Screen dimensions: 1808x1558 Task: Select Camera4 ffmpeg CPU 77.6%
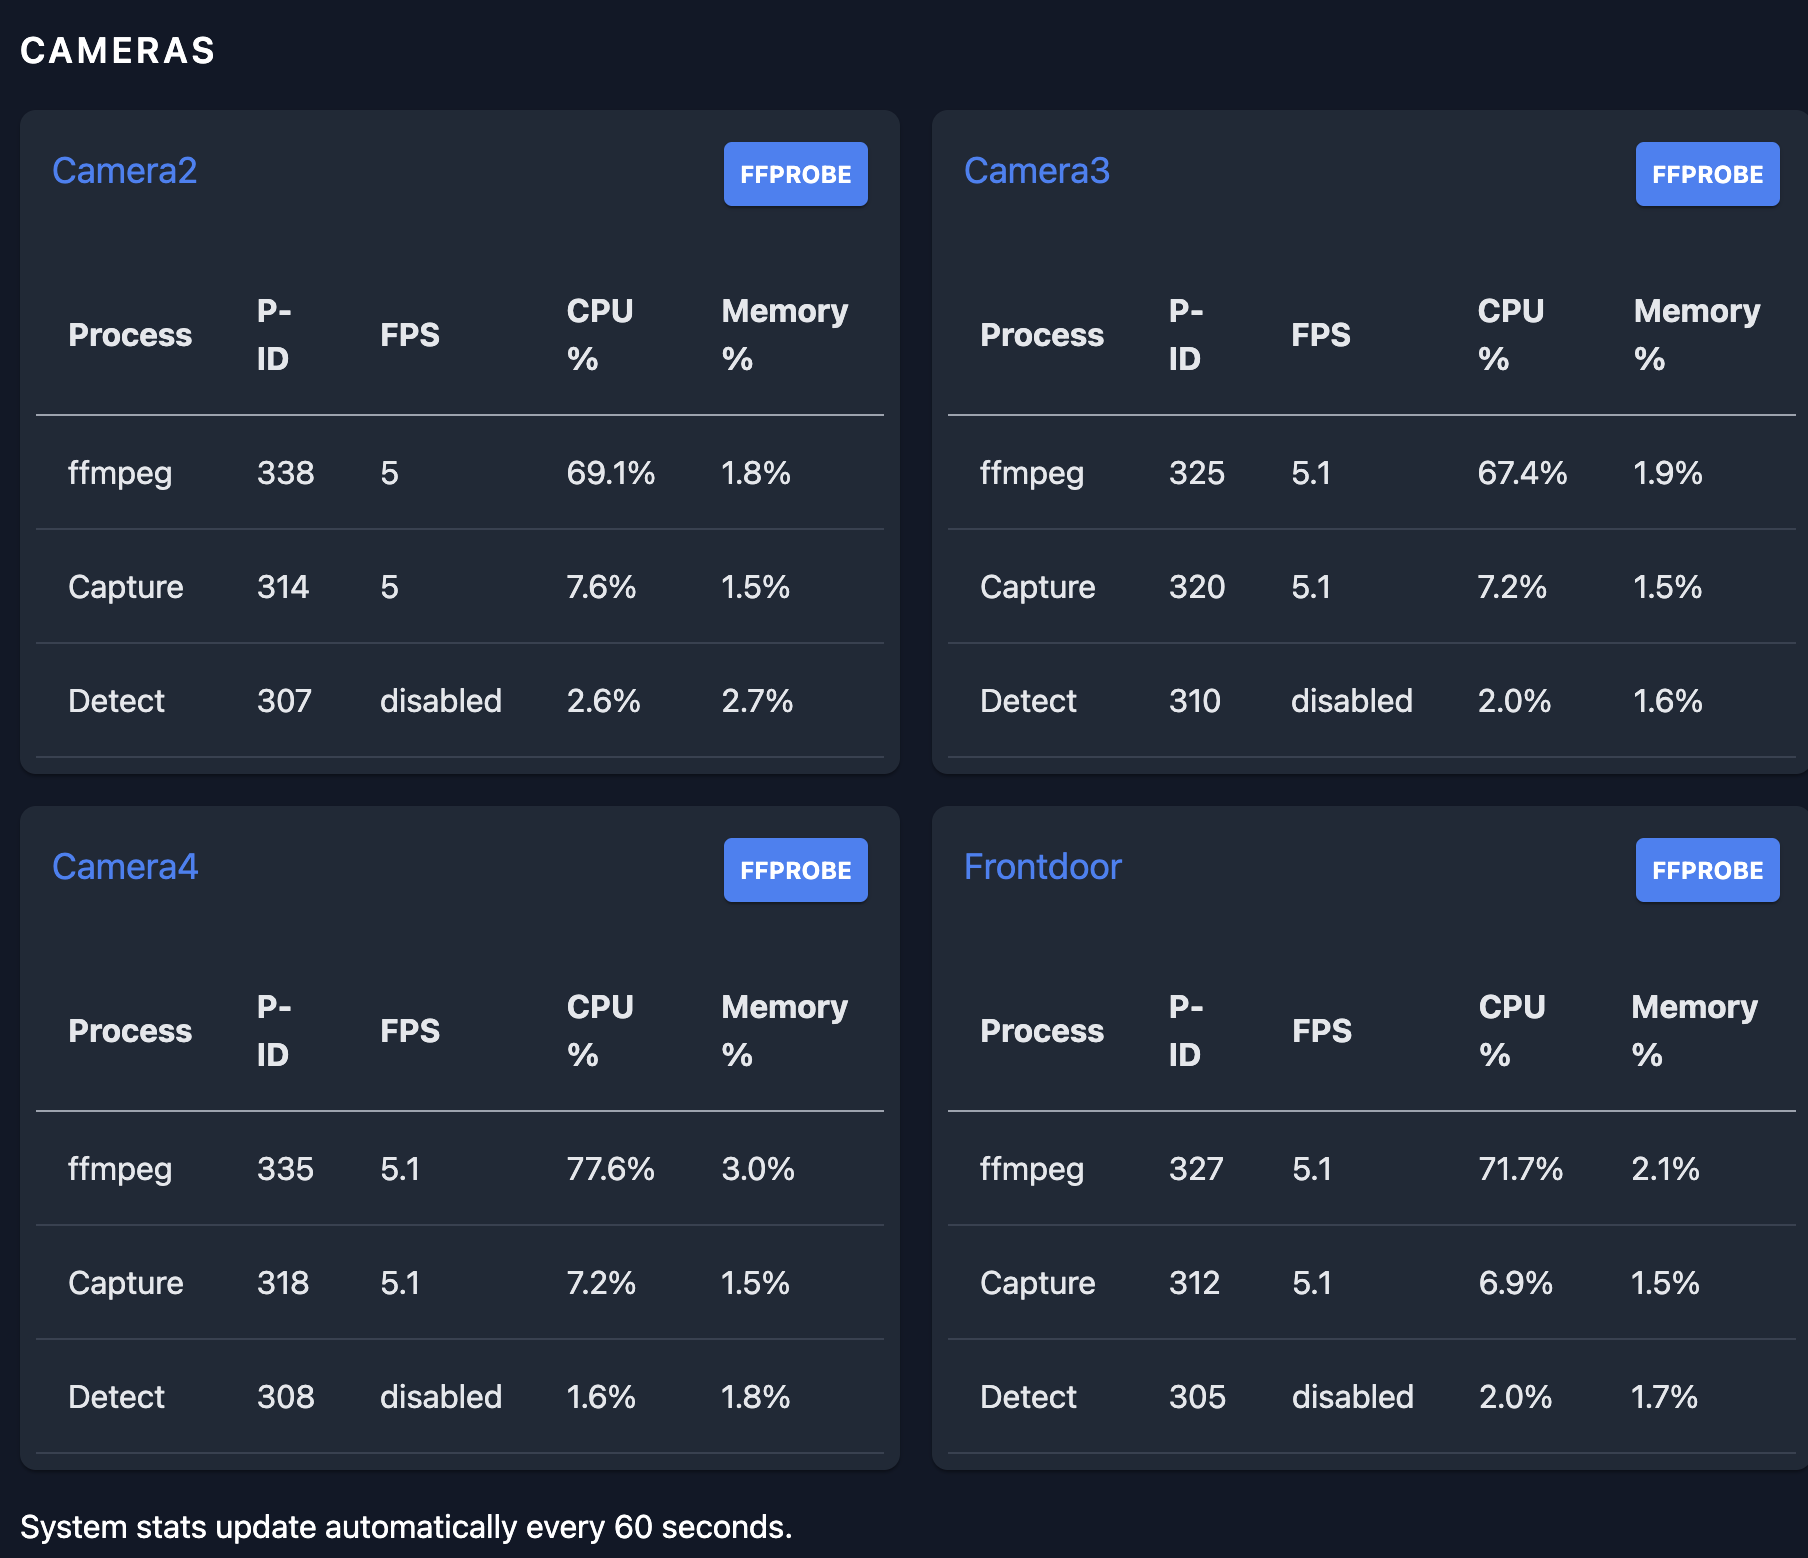(610, 1169)
